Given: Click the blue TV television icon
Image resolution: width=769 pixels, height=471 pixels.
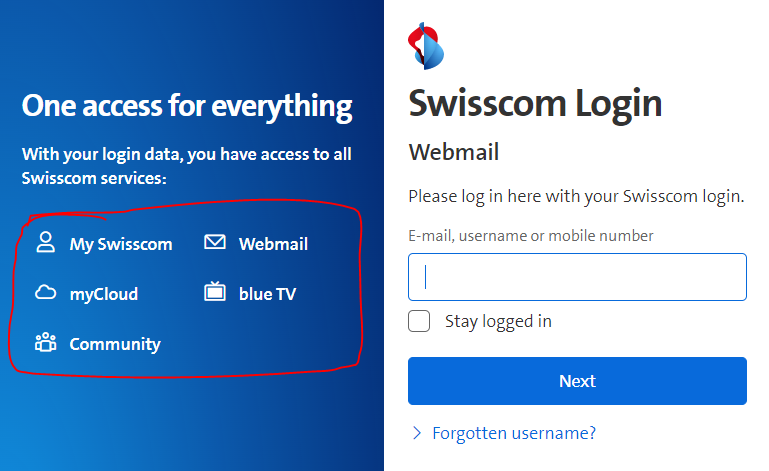Looking at the screenshot, I should pyautogui.click(x=215, y=293).
